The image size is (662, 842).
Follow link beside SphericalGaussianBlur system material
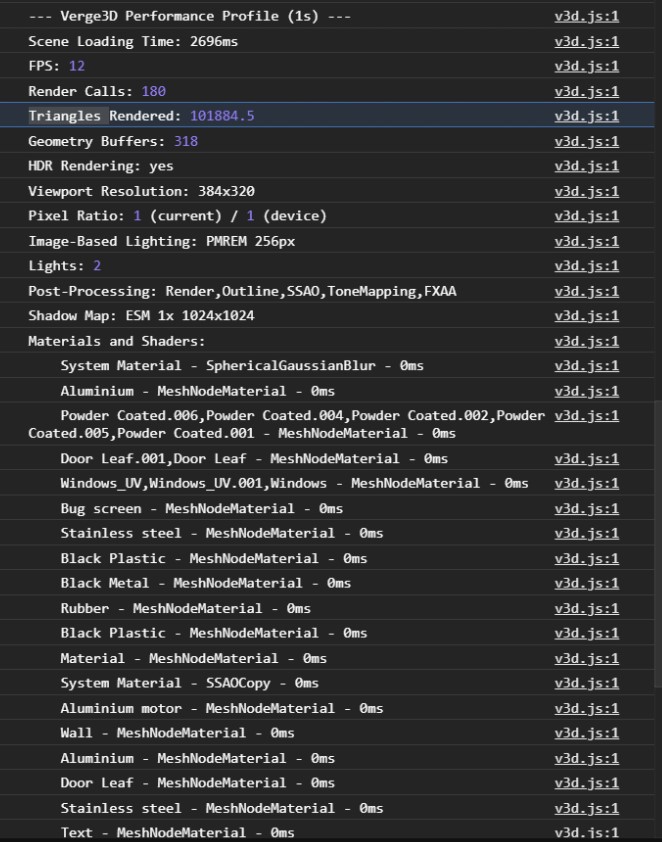[586, 366]
